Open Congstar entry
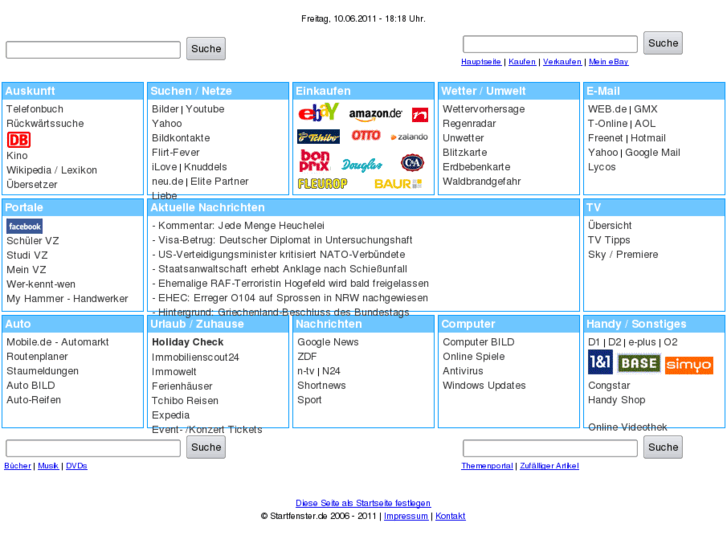The width and height of the screenshot is (727, 545). (x=609, y=385)
